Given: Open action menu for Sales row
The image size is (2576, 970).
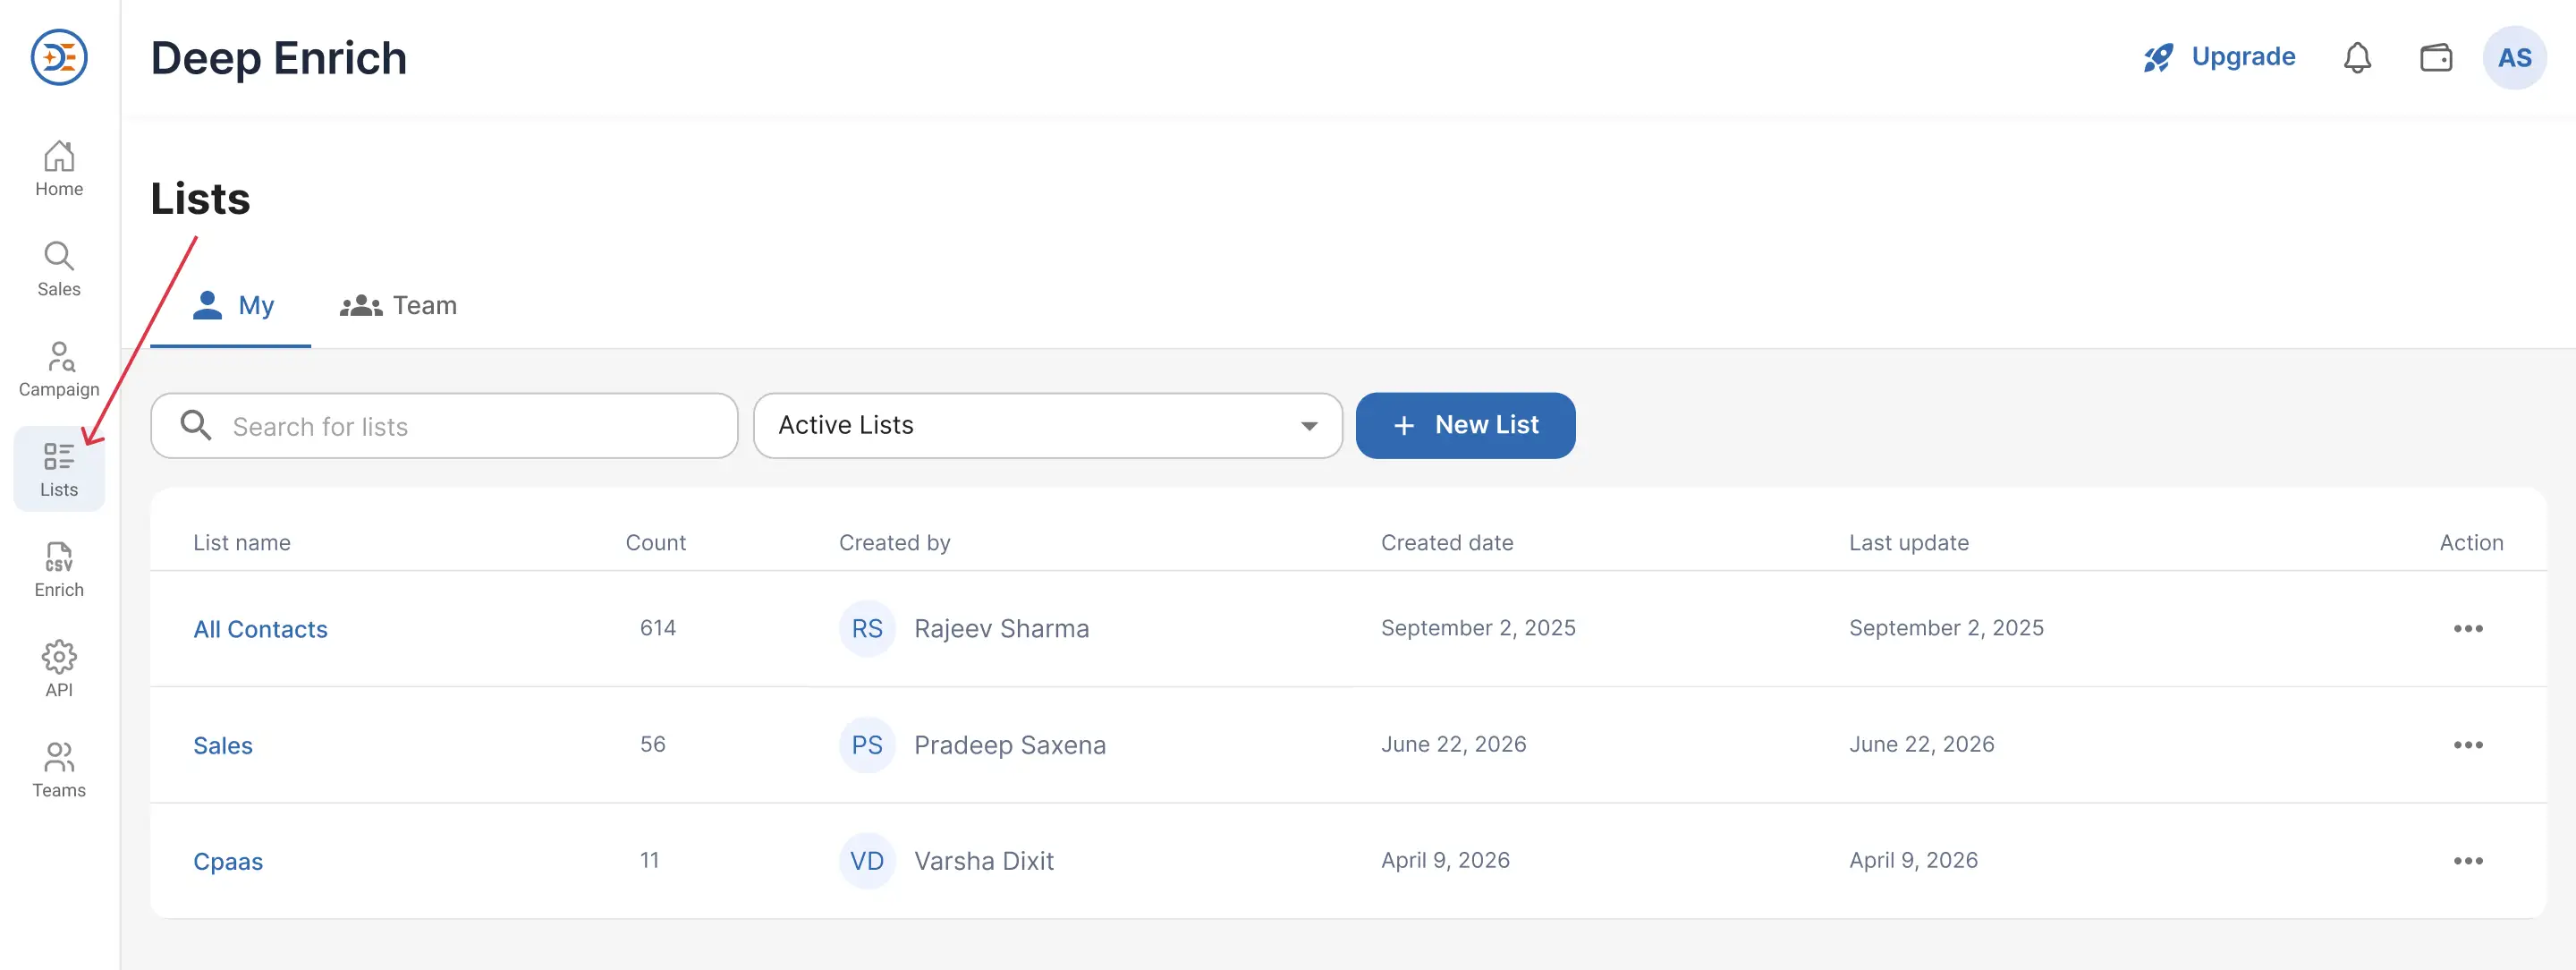Looking at the screenshot, I should [x=2468, y=745].
